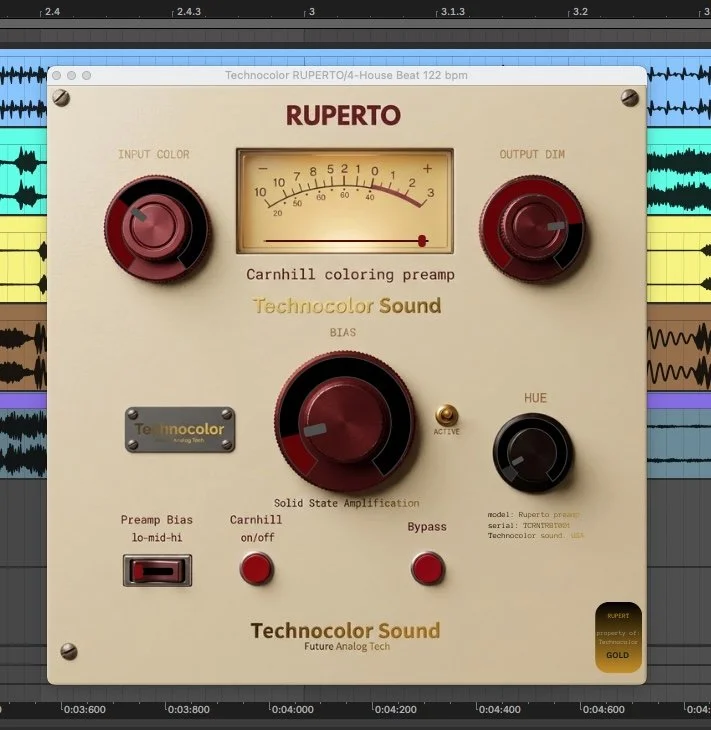Click the red VU meter slider handle
Screen dimensions: 711x730
(422, 241)
